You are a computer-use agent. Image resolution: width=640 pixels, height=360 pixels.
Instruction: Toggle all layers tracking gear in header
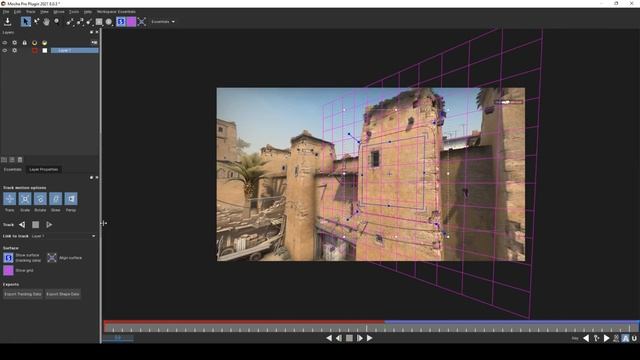[15, 42]
